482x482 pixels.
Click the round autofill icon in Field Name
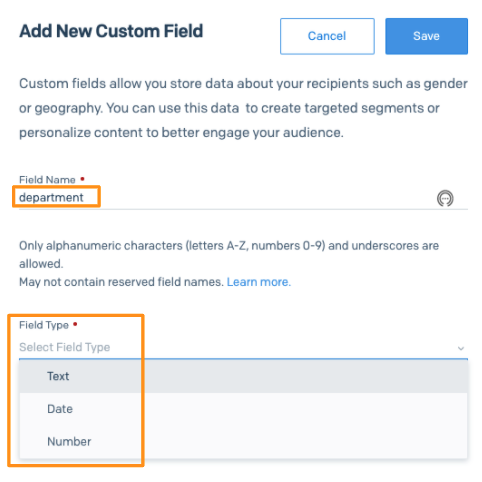click(445, 199)
